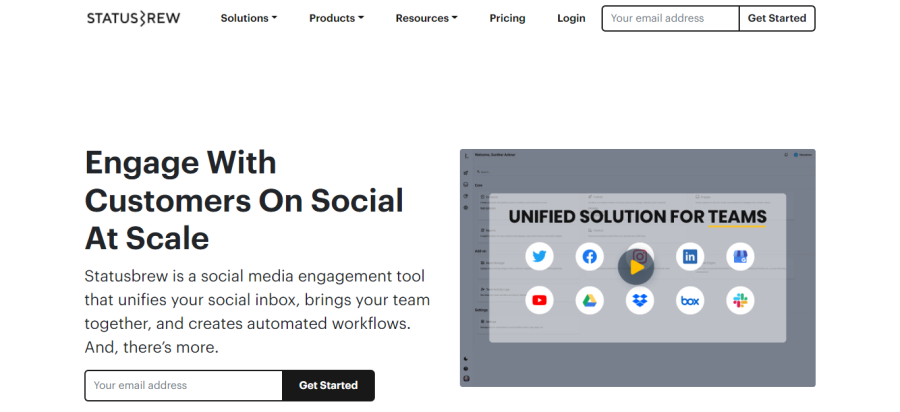The width and height of the screenshot is (900, 412).
Task: Open the Pricing page
Action: tap(507, 18)
